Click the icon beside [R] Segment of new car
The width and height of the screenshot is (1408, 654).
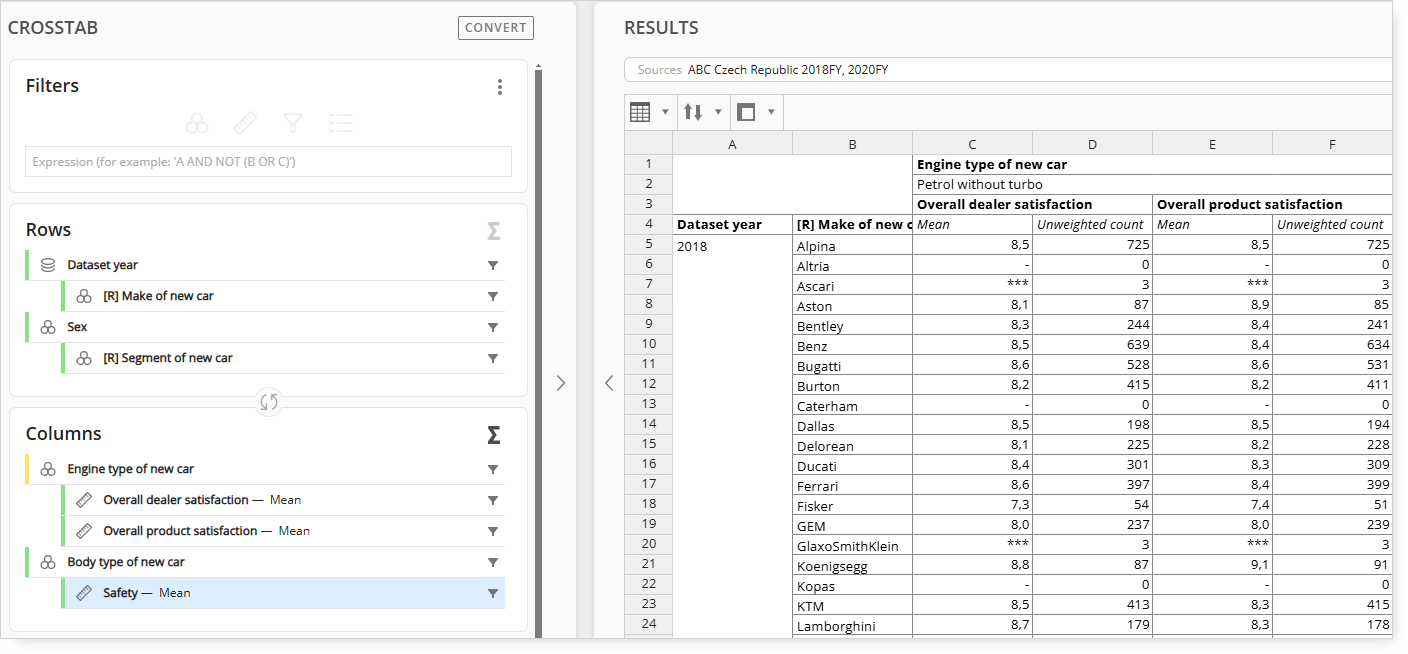84,358
